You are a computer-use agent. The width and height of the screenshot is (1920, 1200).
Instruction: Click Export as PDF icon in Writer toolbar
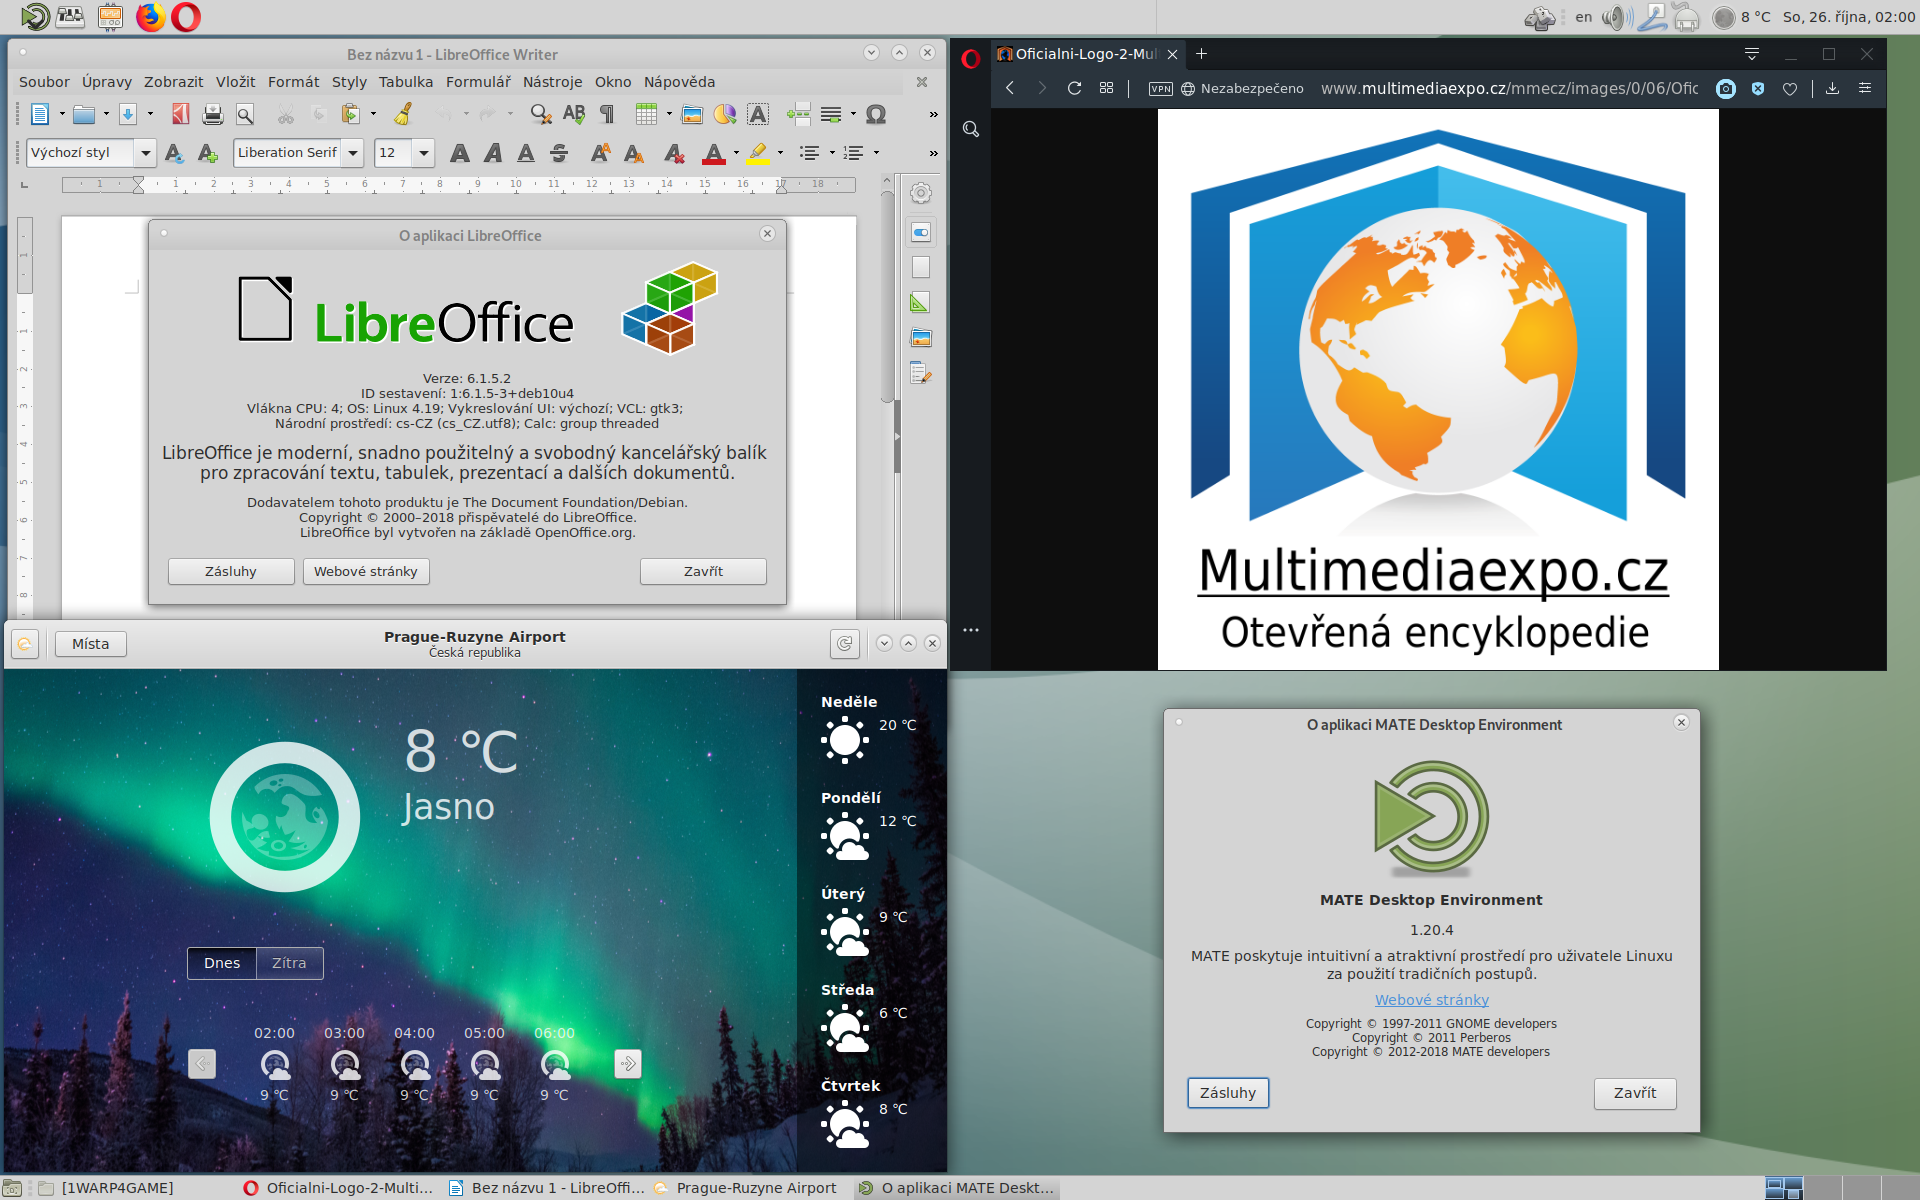tap(180, 114)
